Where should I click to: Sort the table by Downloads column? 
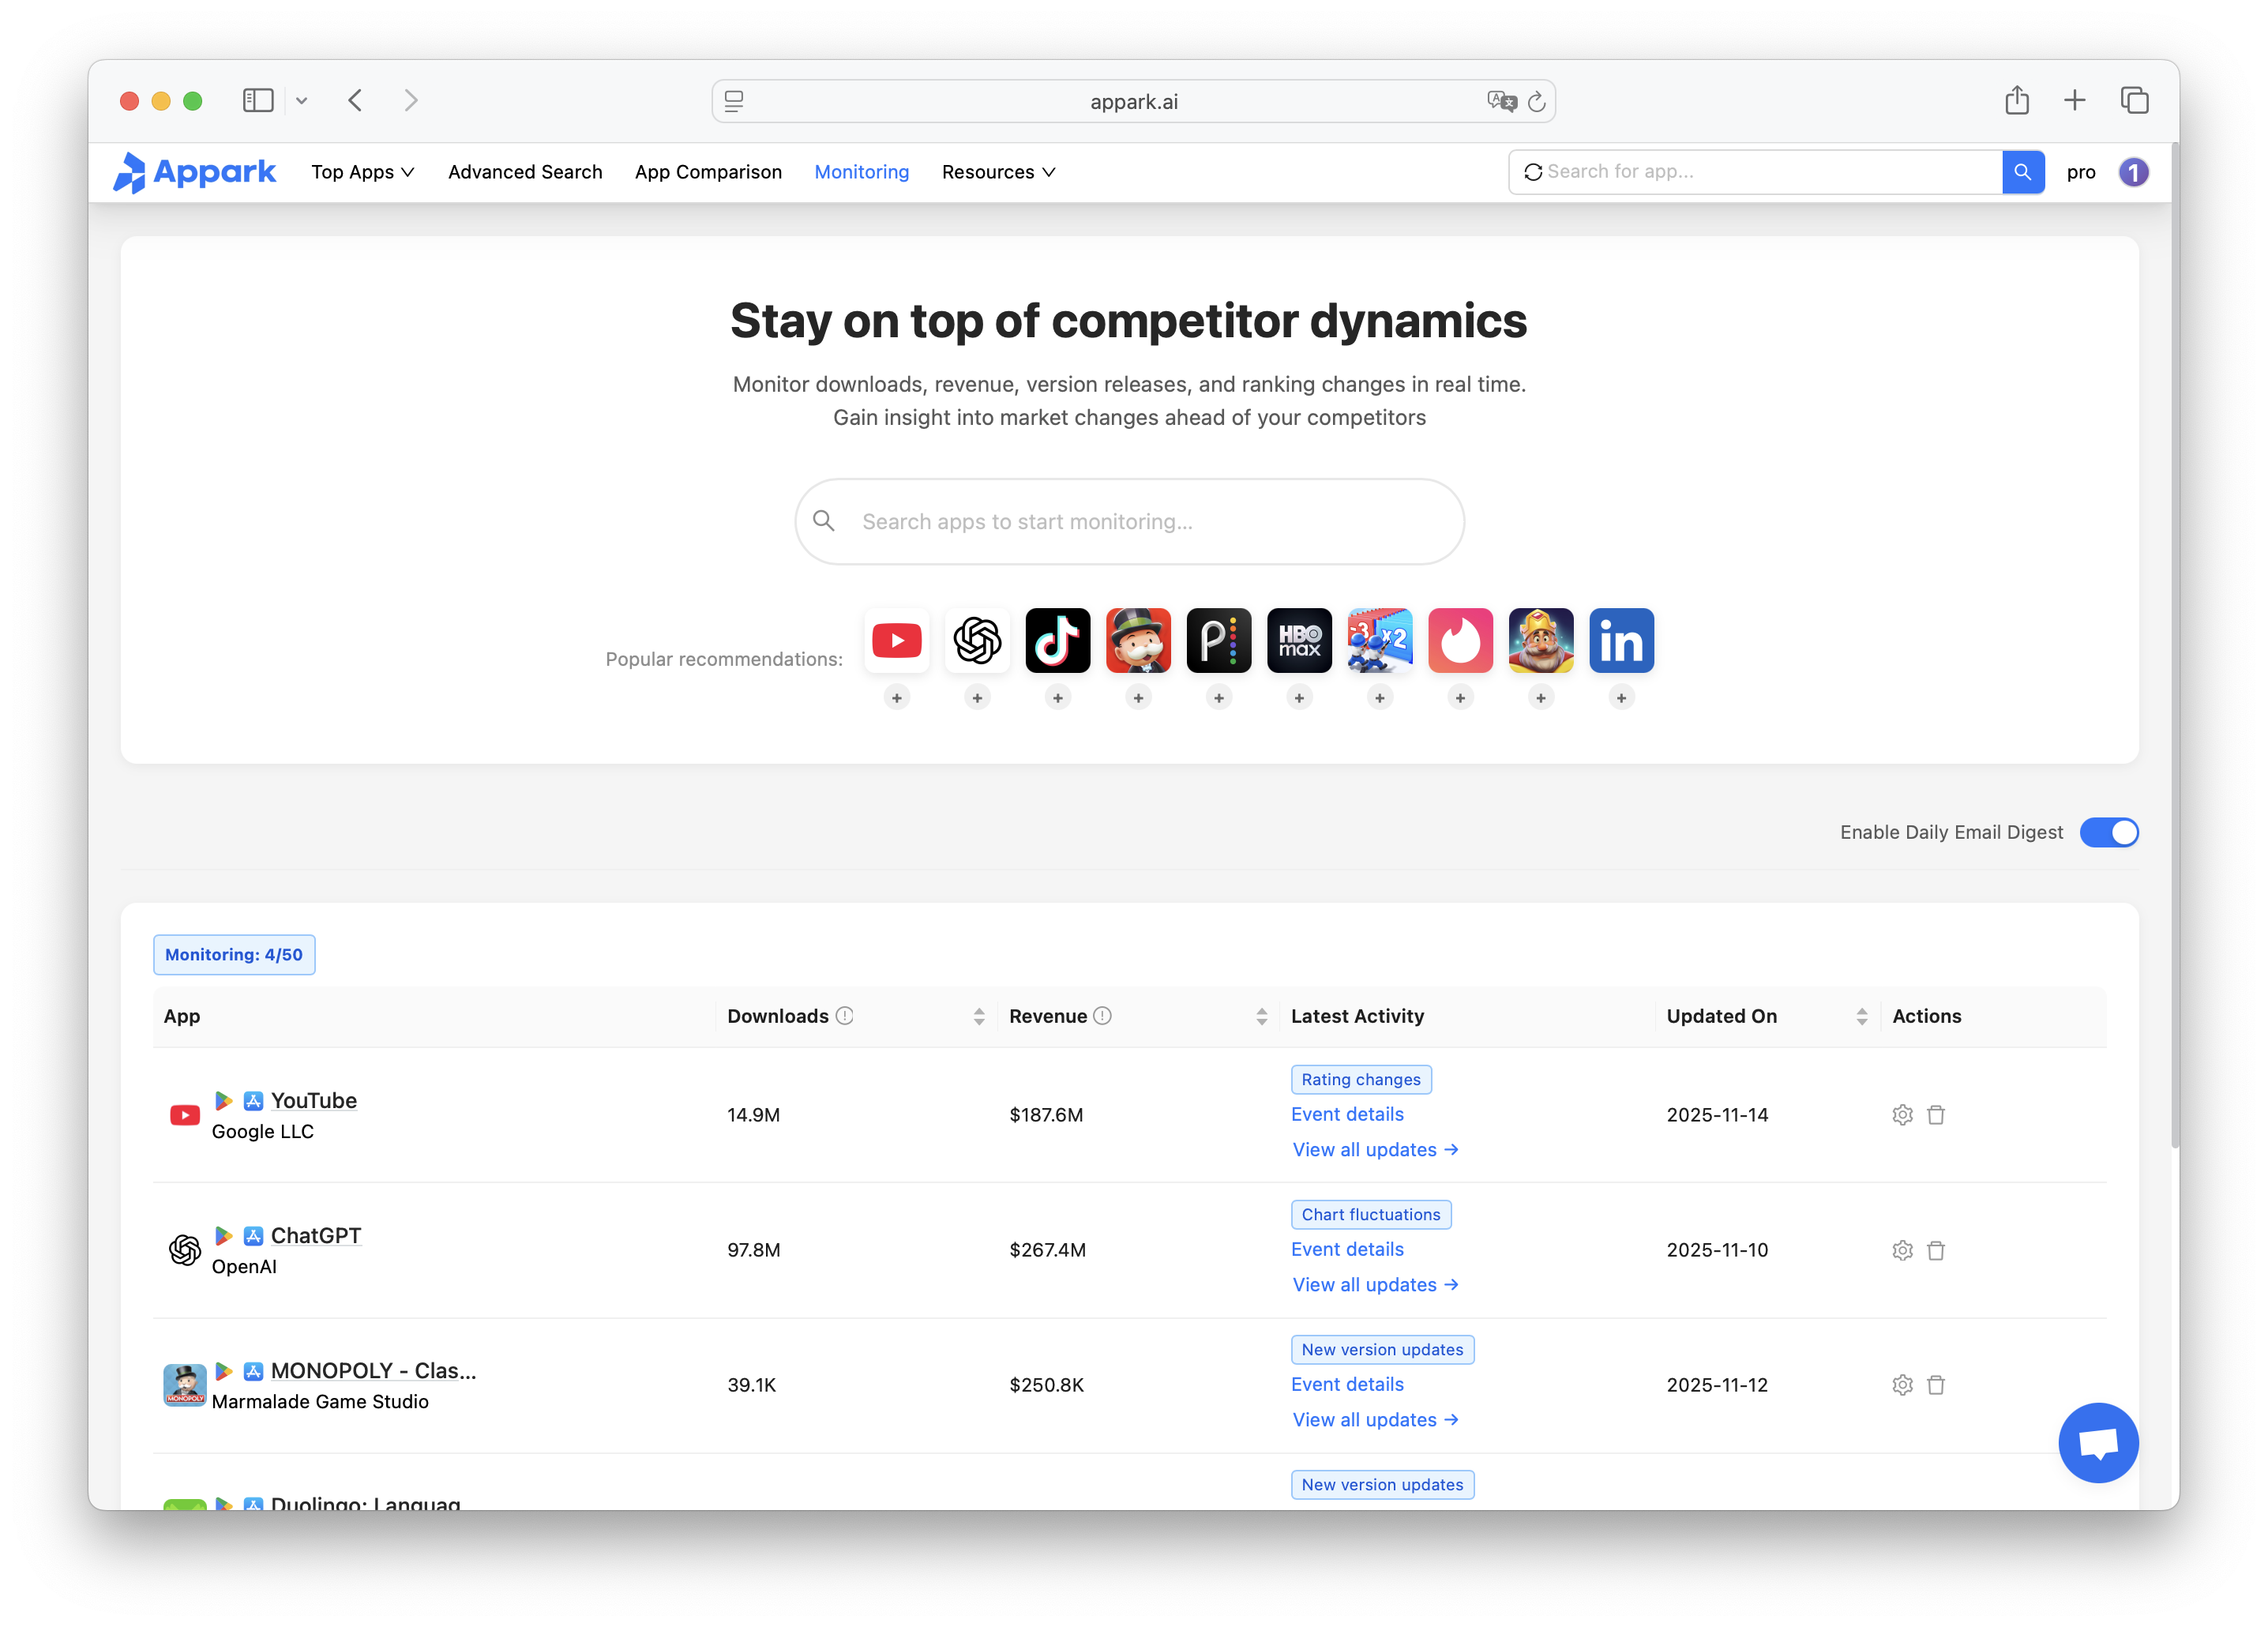pos(979,1016)
